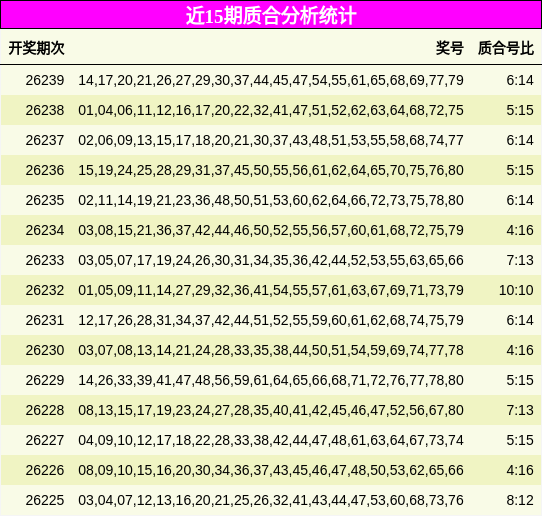Select the 质合号比 column header

[x=506, y=48]
